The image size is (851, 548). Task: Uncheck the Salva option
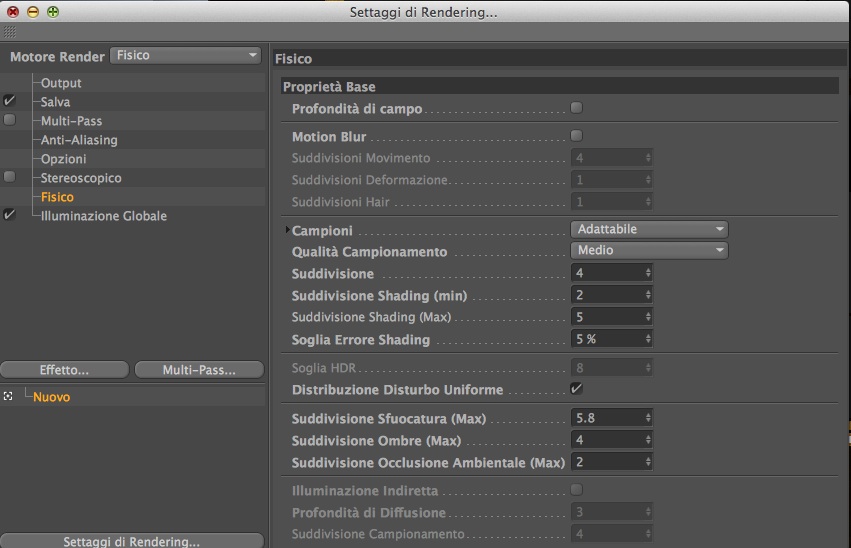tap(10, 101)
